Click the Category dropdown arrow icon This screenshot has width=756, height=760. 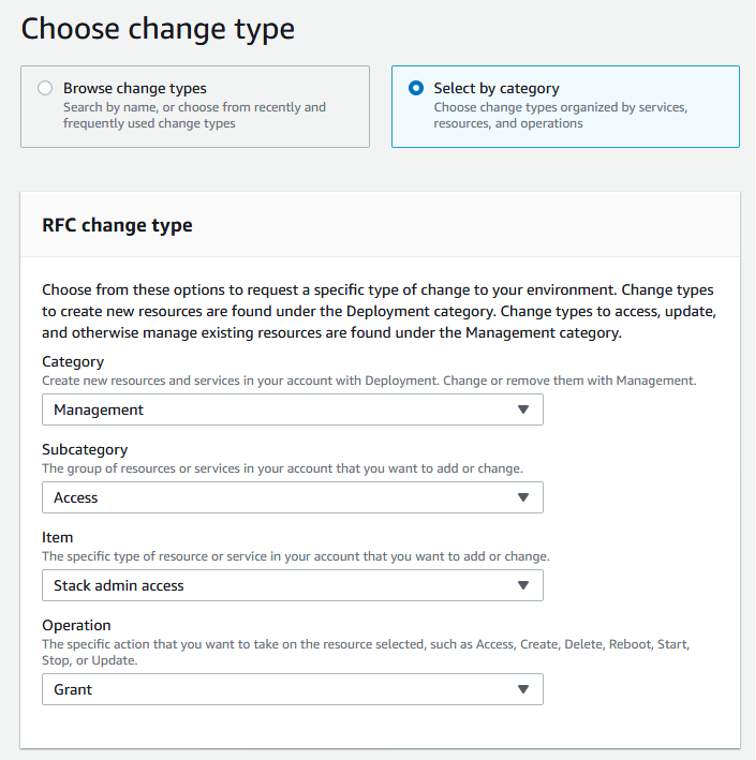[x=522, y=410]
